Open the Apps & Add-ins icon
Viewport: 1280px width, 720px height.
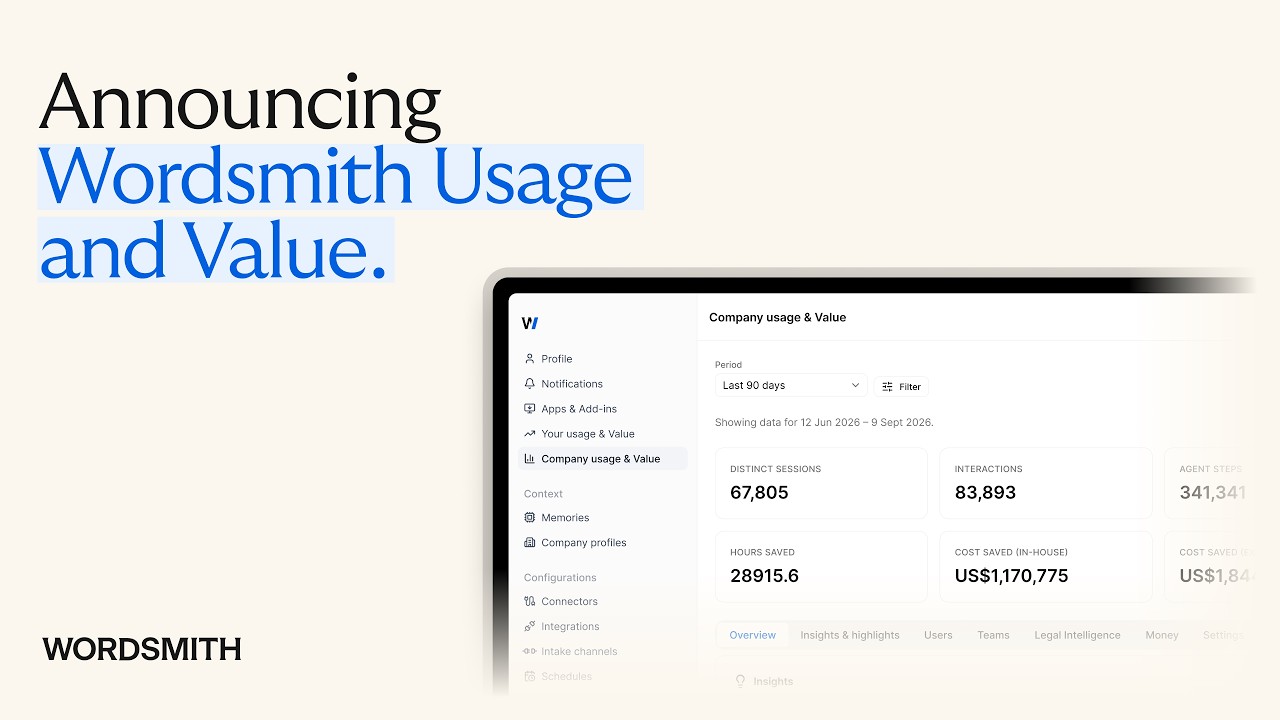point(530,409)
